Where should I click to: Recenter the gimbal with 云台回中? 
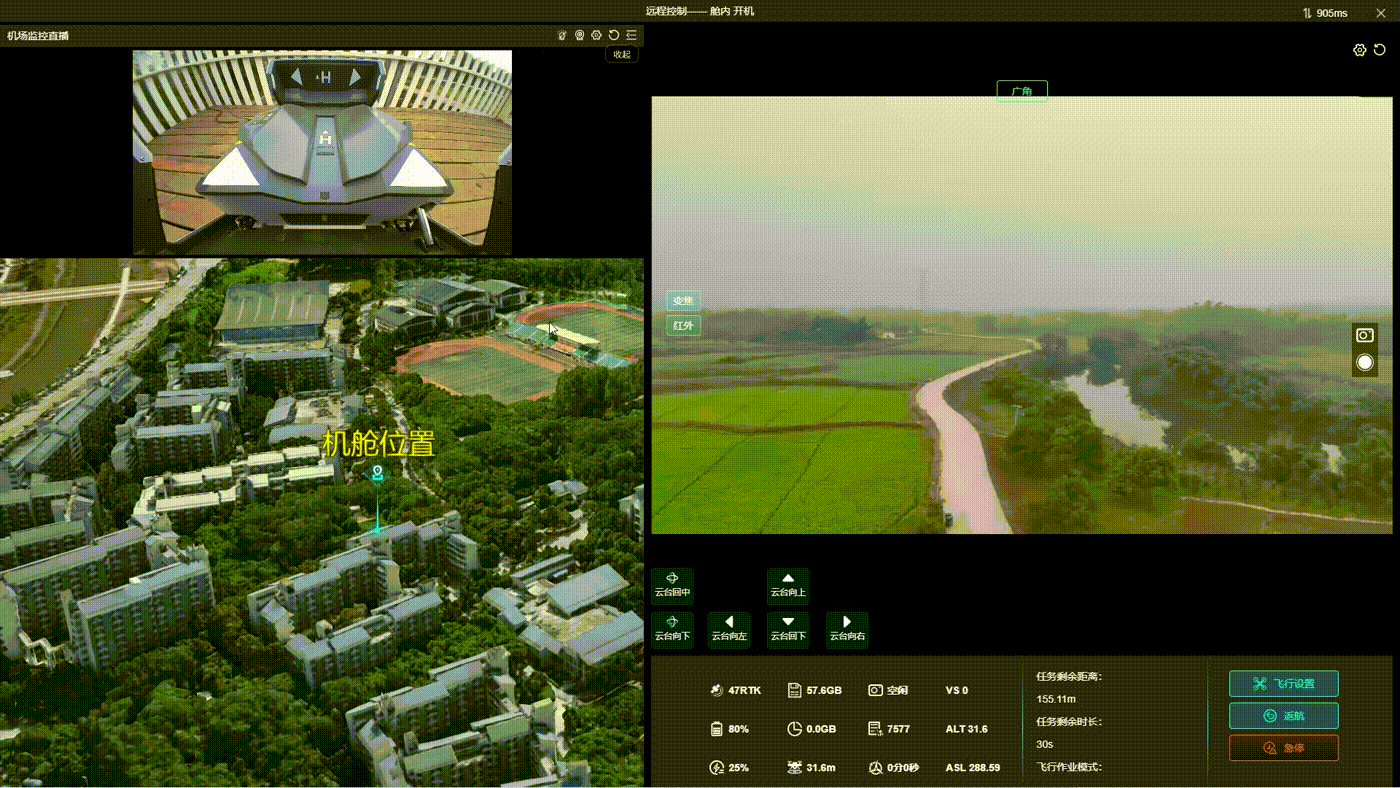point(672,586)
